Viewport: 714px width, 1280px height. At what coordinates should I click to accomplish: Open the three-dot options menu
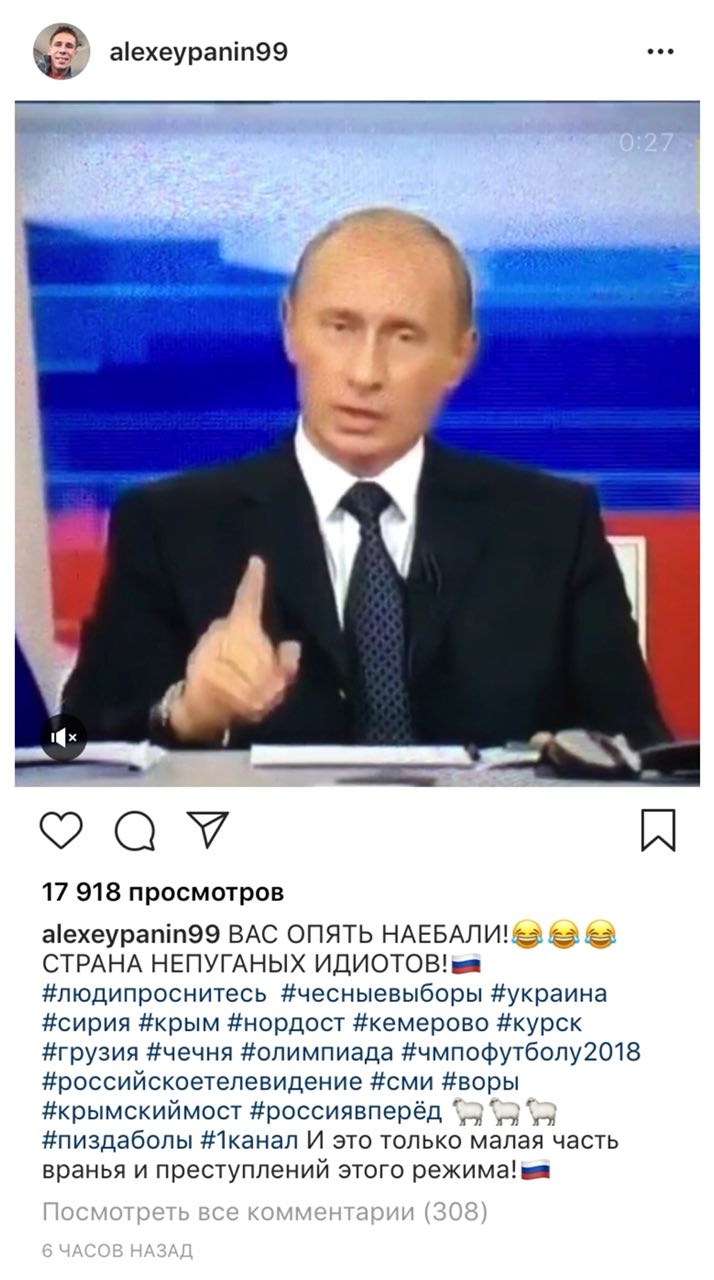click(x=660, y=52)
